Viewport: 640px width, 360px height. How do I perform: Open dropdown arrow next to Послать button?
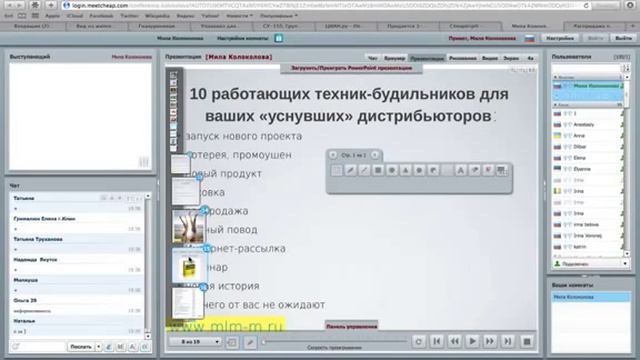coord(98,347)
